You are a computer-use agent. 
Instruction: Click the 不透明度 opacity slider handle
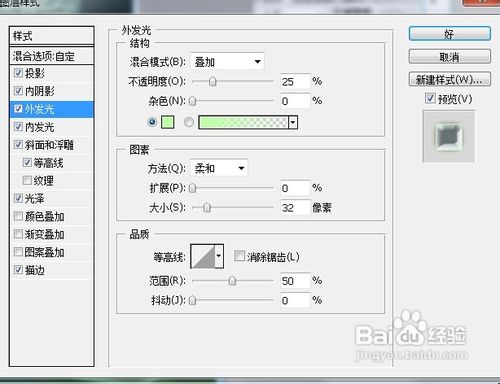(x=213, y=81)
